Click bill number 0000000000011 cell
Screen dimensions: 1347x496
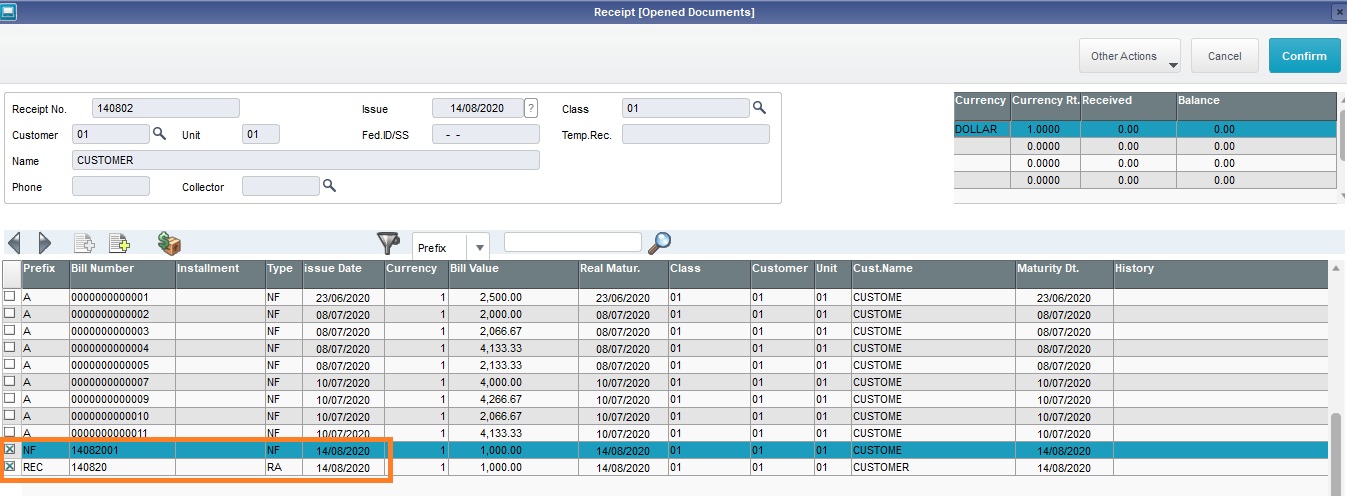(121, 433)
